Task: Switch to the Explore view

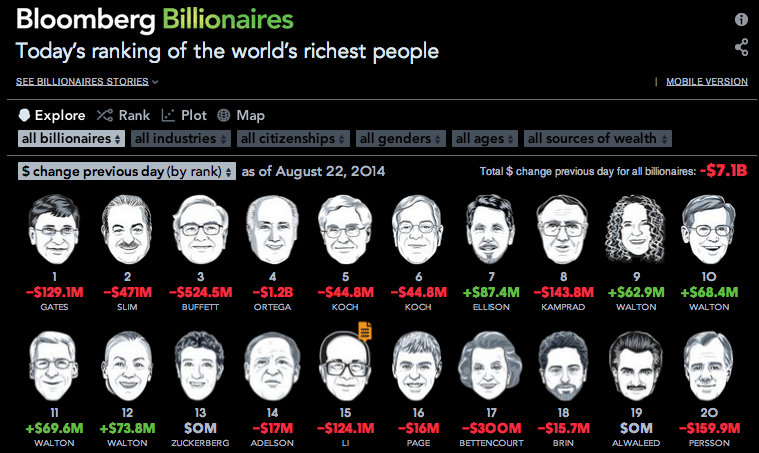Action: click(x=52, y=116)
